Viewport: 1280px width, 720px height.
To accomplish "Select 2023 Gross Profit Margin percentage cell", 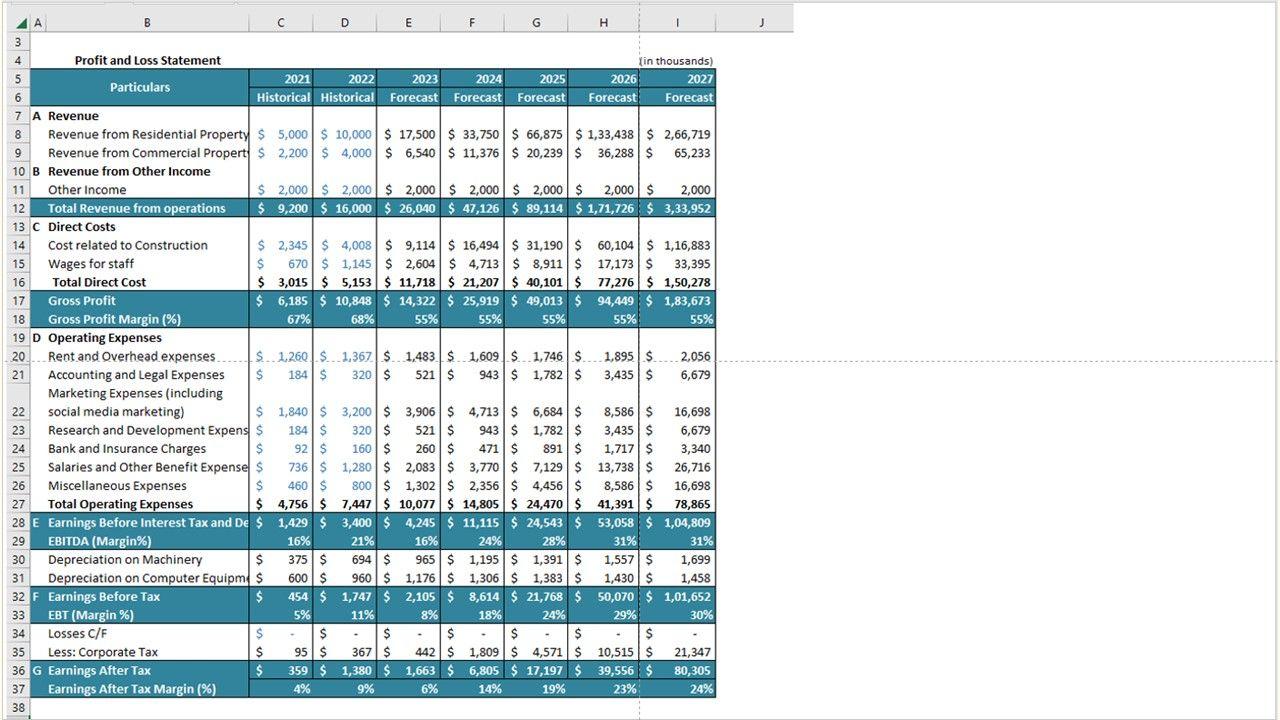I will coord(409,319).
